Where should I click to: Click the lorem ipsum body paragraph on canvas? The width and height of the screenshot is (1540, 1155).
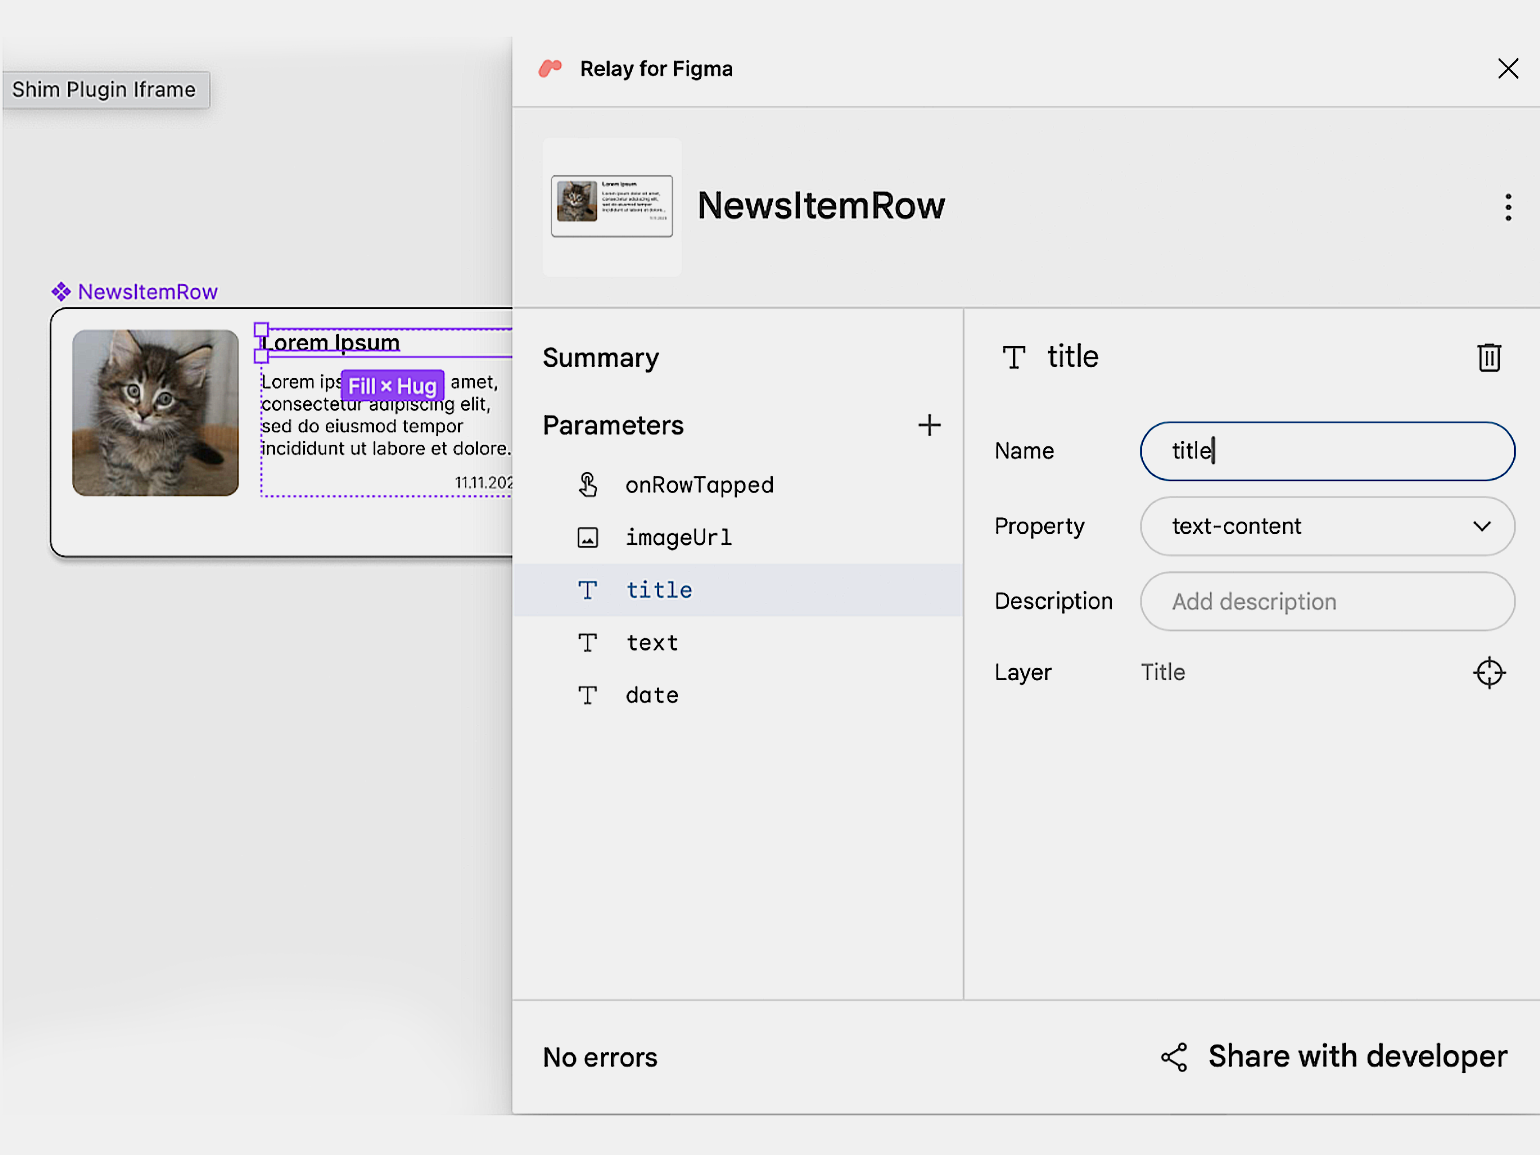386,415
